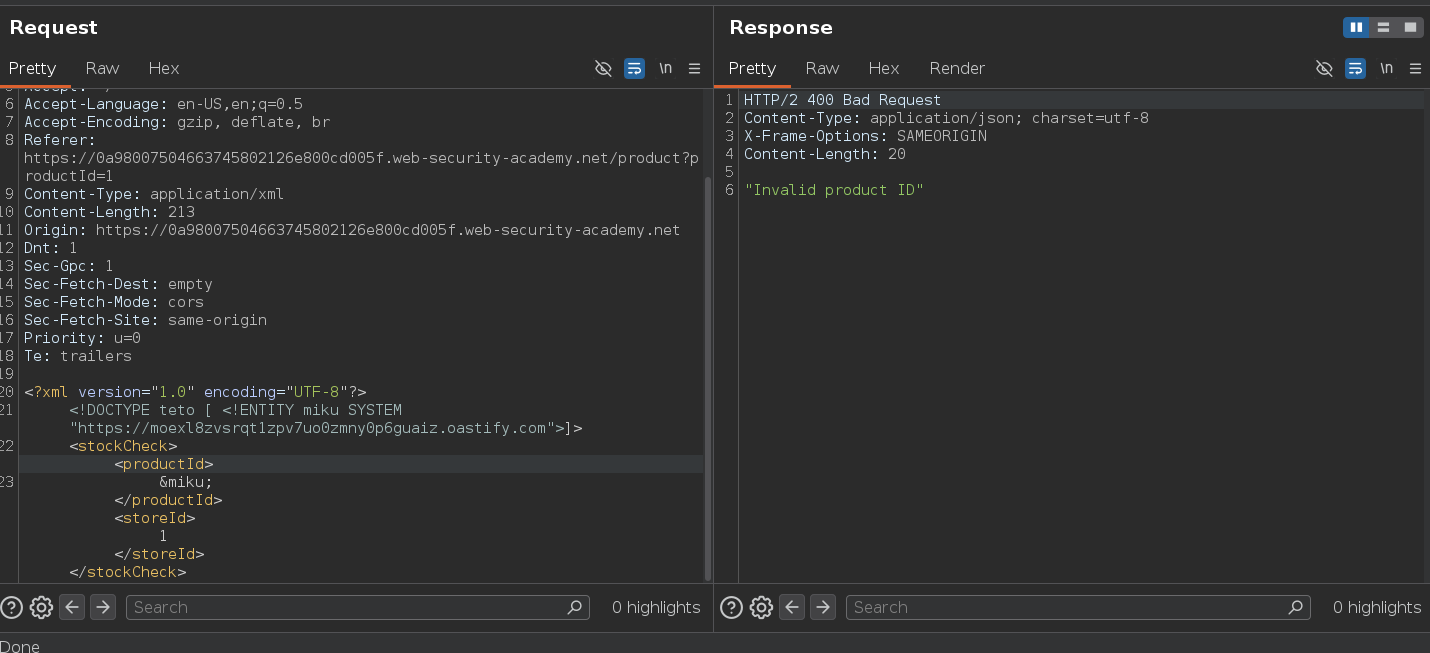Switch to the Response Raw tab
Viewport: 1430px width, 653px height.
point(822,68)
